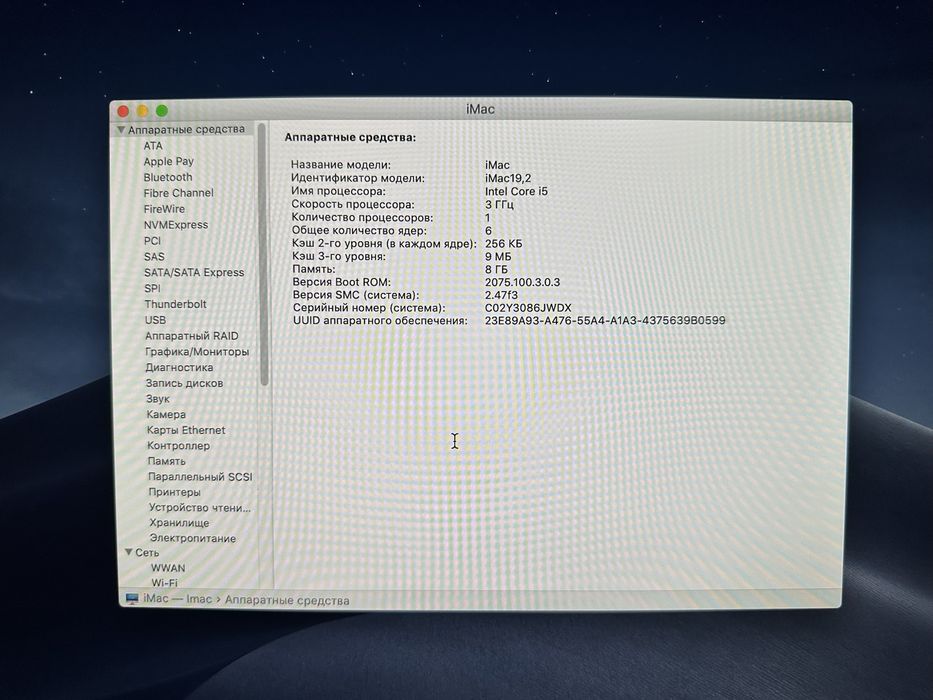
Task: Open Хранилище entry
Action: (x=179, y=523)
